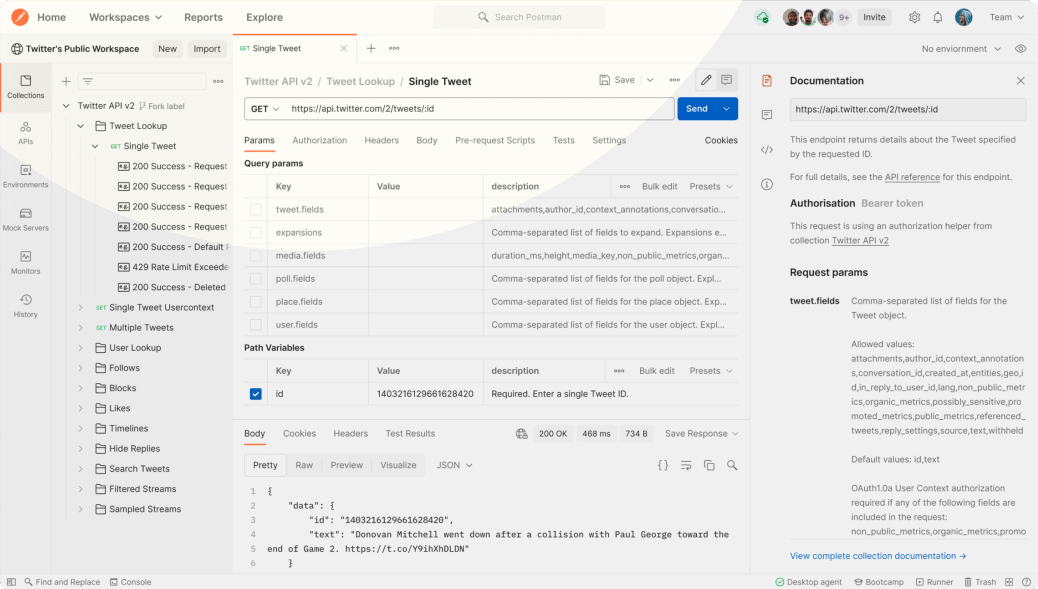Open the Postman Console
1038x589 pixels.
pos(130,581)
